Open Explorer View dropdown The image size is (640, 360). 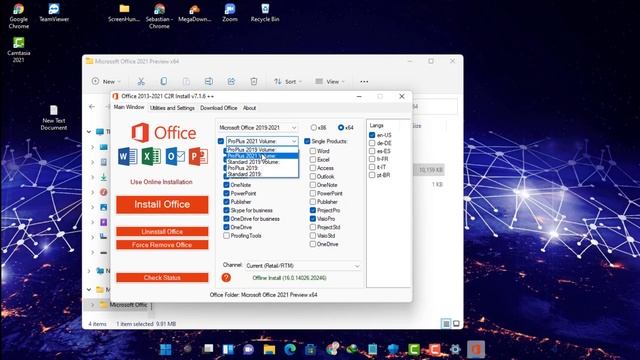(x=330, y=82)
